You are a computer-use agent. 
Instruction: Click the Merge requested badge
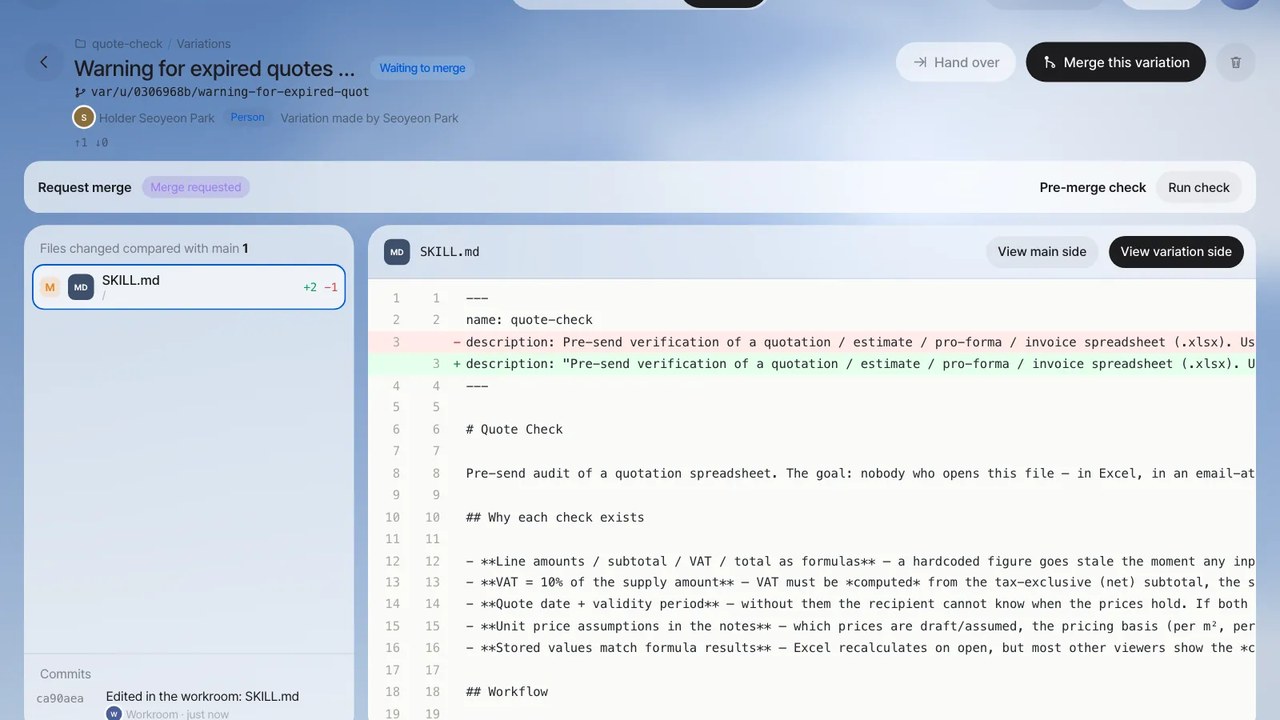point(196,187)
